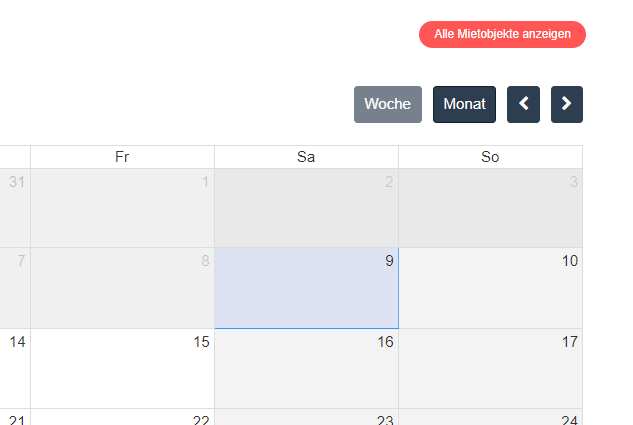Click Thursday the 7th day cell

point(14,288)
